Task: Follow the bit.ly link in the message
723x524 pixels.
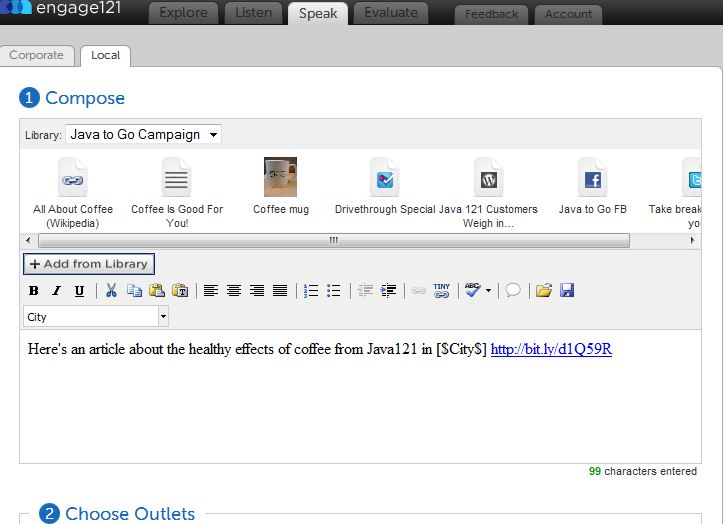Action: pyautogui.click(x=551, y=349)
